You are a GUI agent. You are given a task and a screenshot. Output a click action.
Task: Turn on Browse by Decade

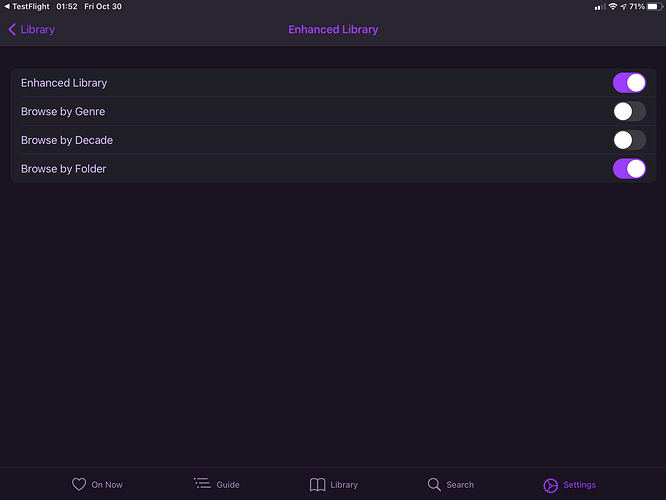pos(629,140)
